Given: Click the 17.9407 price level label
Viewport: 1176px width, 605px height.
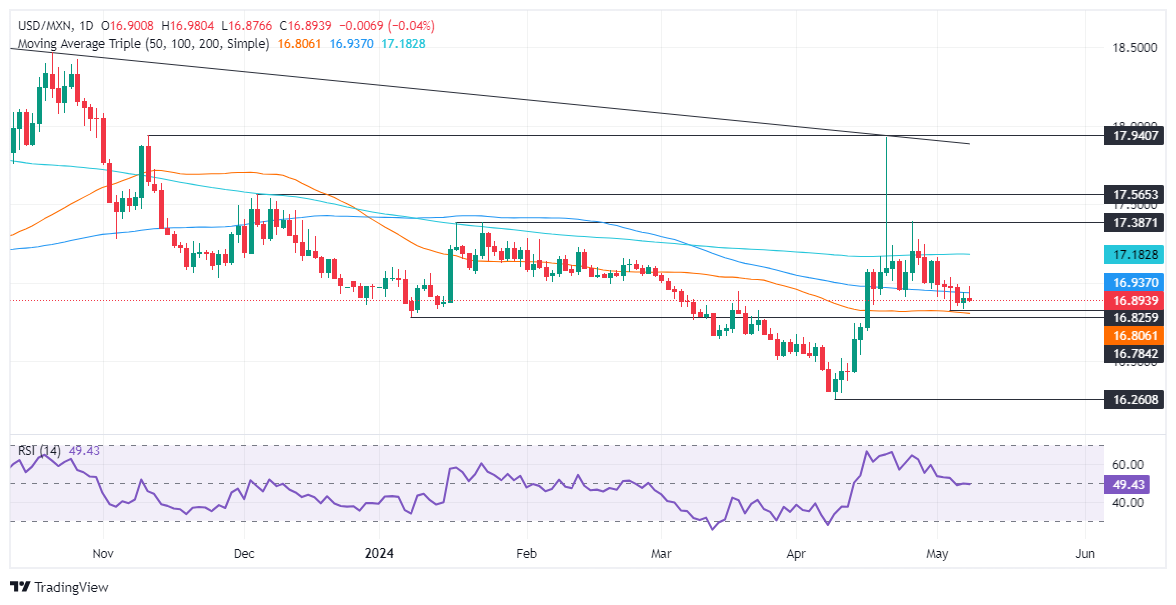Looking at the screenshot, I should point(1136,136).
